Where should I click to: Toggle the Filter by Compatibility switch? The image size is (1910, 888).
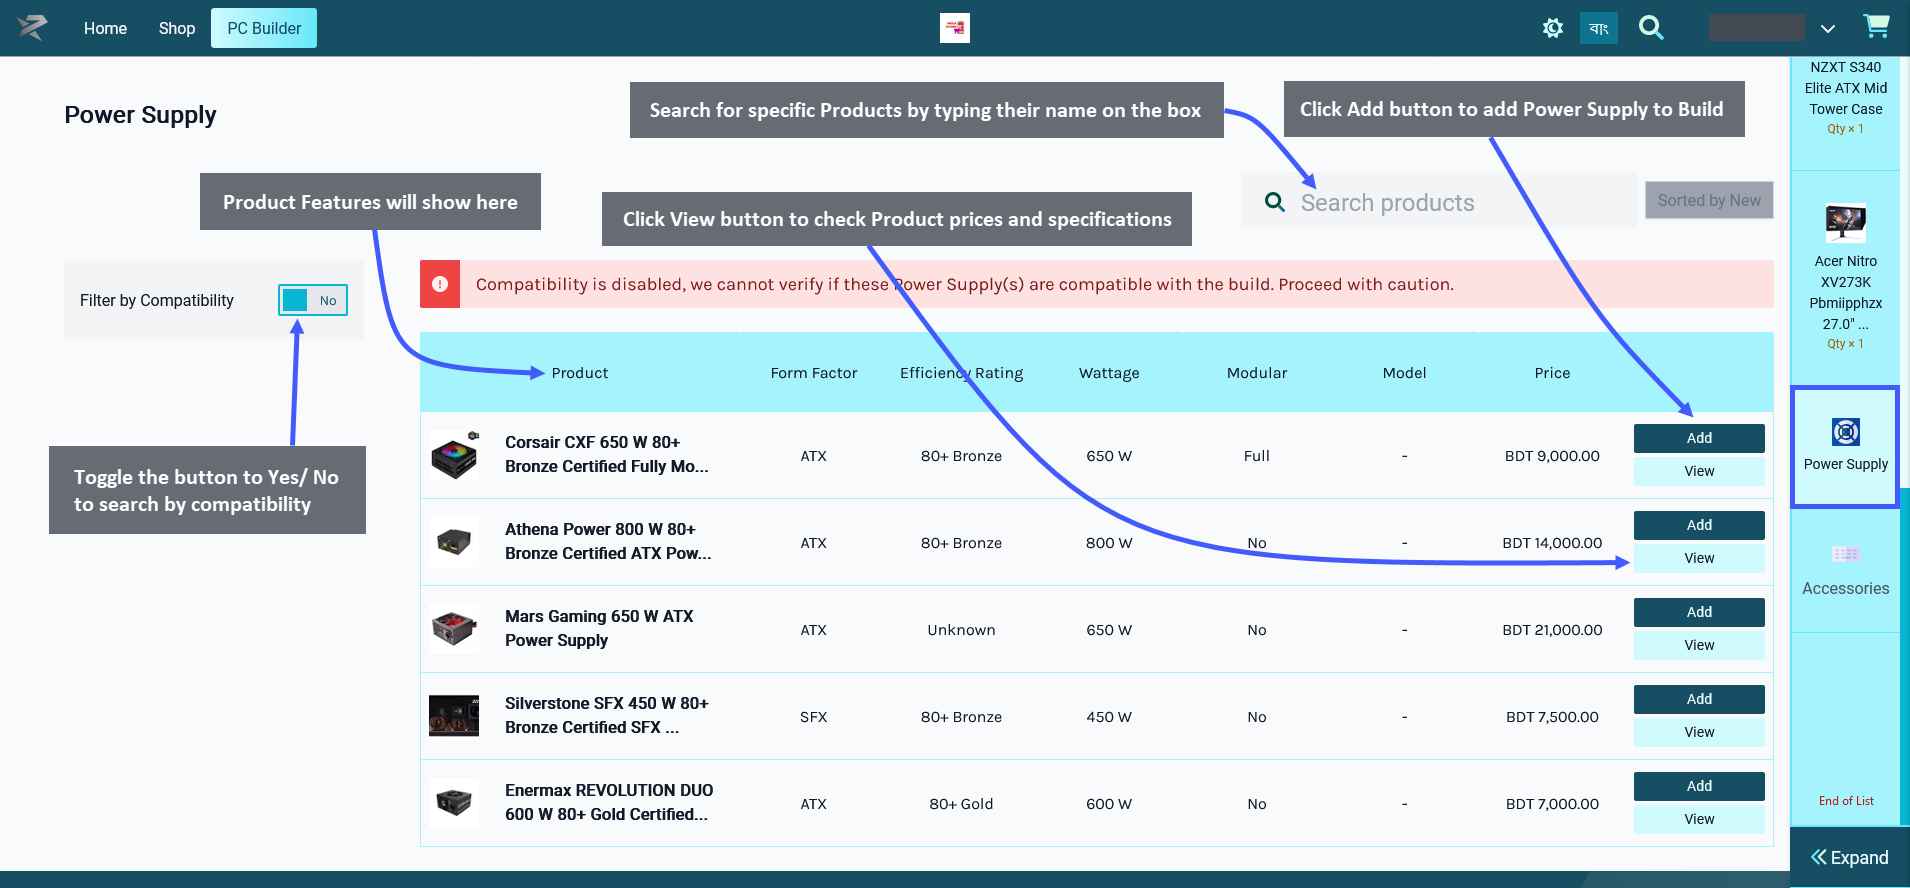(313, 300)
